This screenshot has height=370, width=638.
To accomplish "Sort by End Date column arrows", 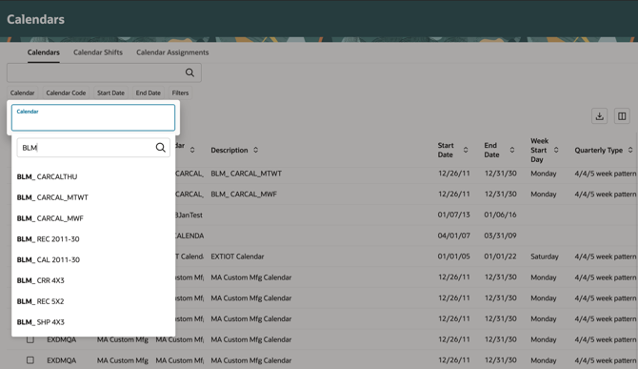I will 512,150.
